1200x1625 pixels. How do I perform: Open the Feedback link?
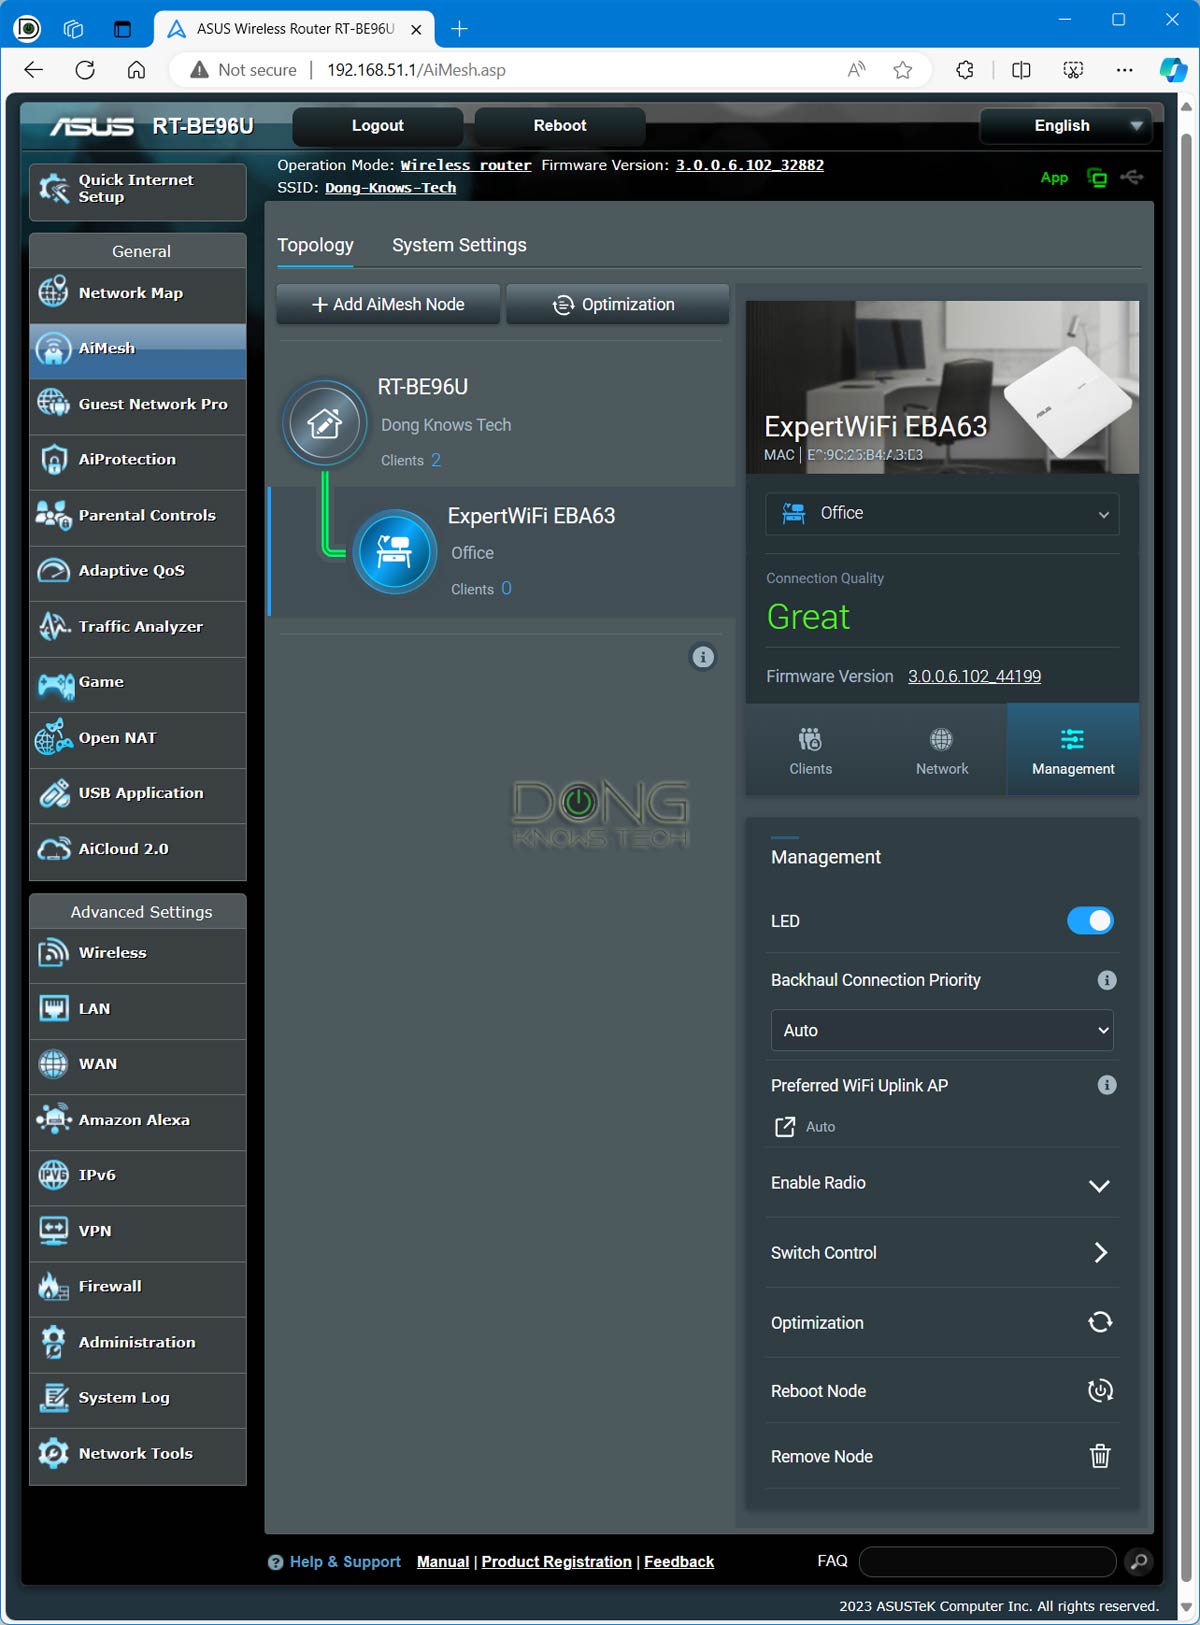679,1562
